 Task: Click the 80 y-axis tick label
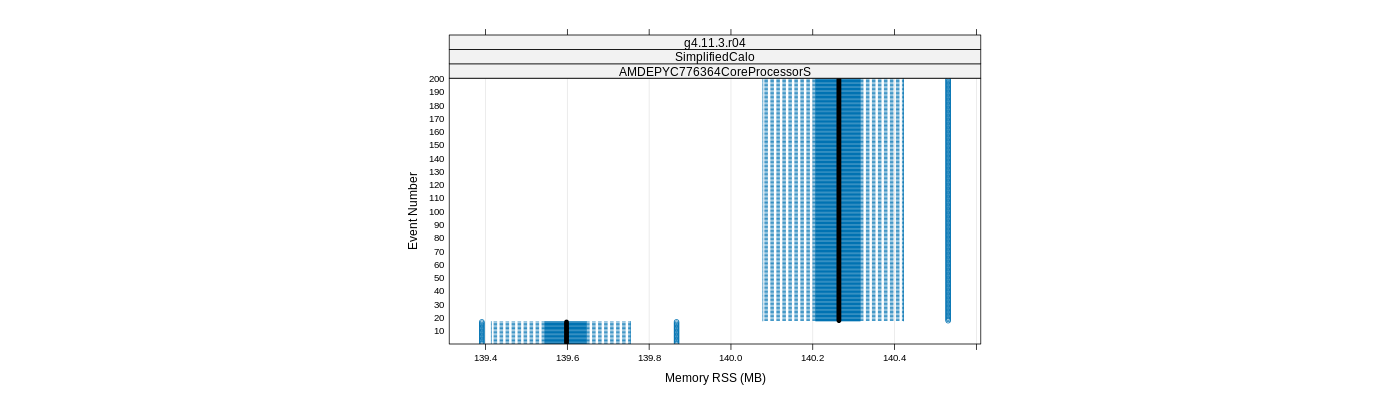point(439,238)
